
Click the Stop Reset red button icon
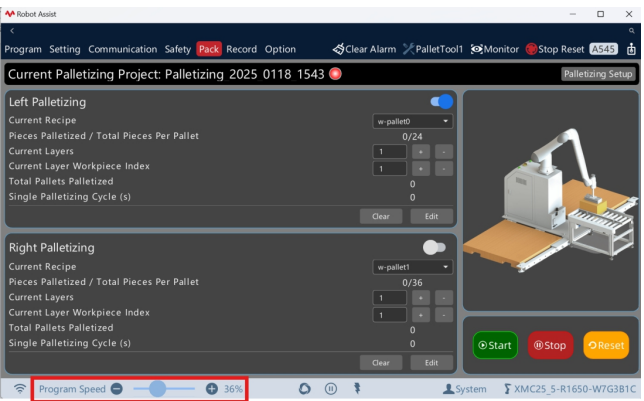click(531, 49)
